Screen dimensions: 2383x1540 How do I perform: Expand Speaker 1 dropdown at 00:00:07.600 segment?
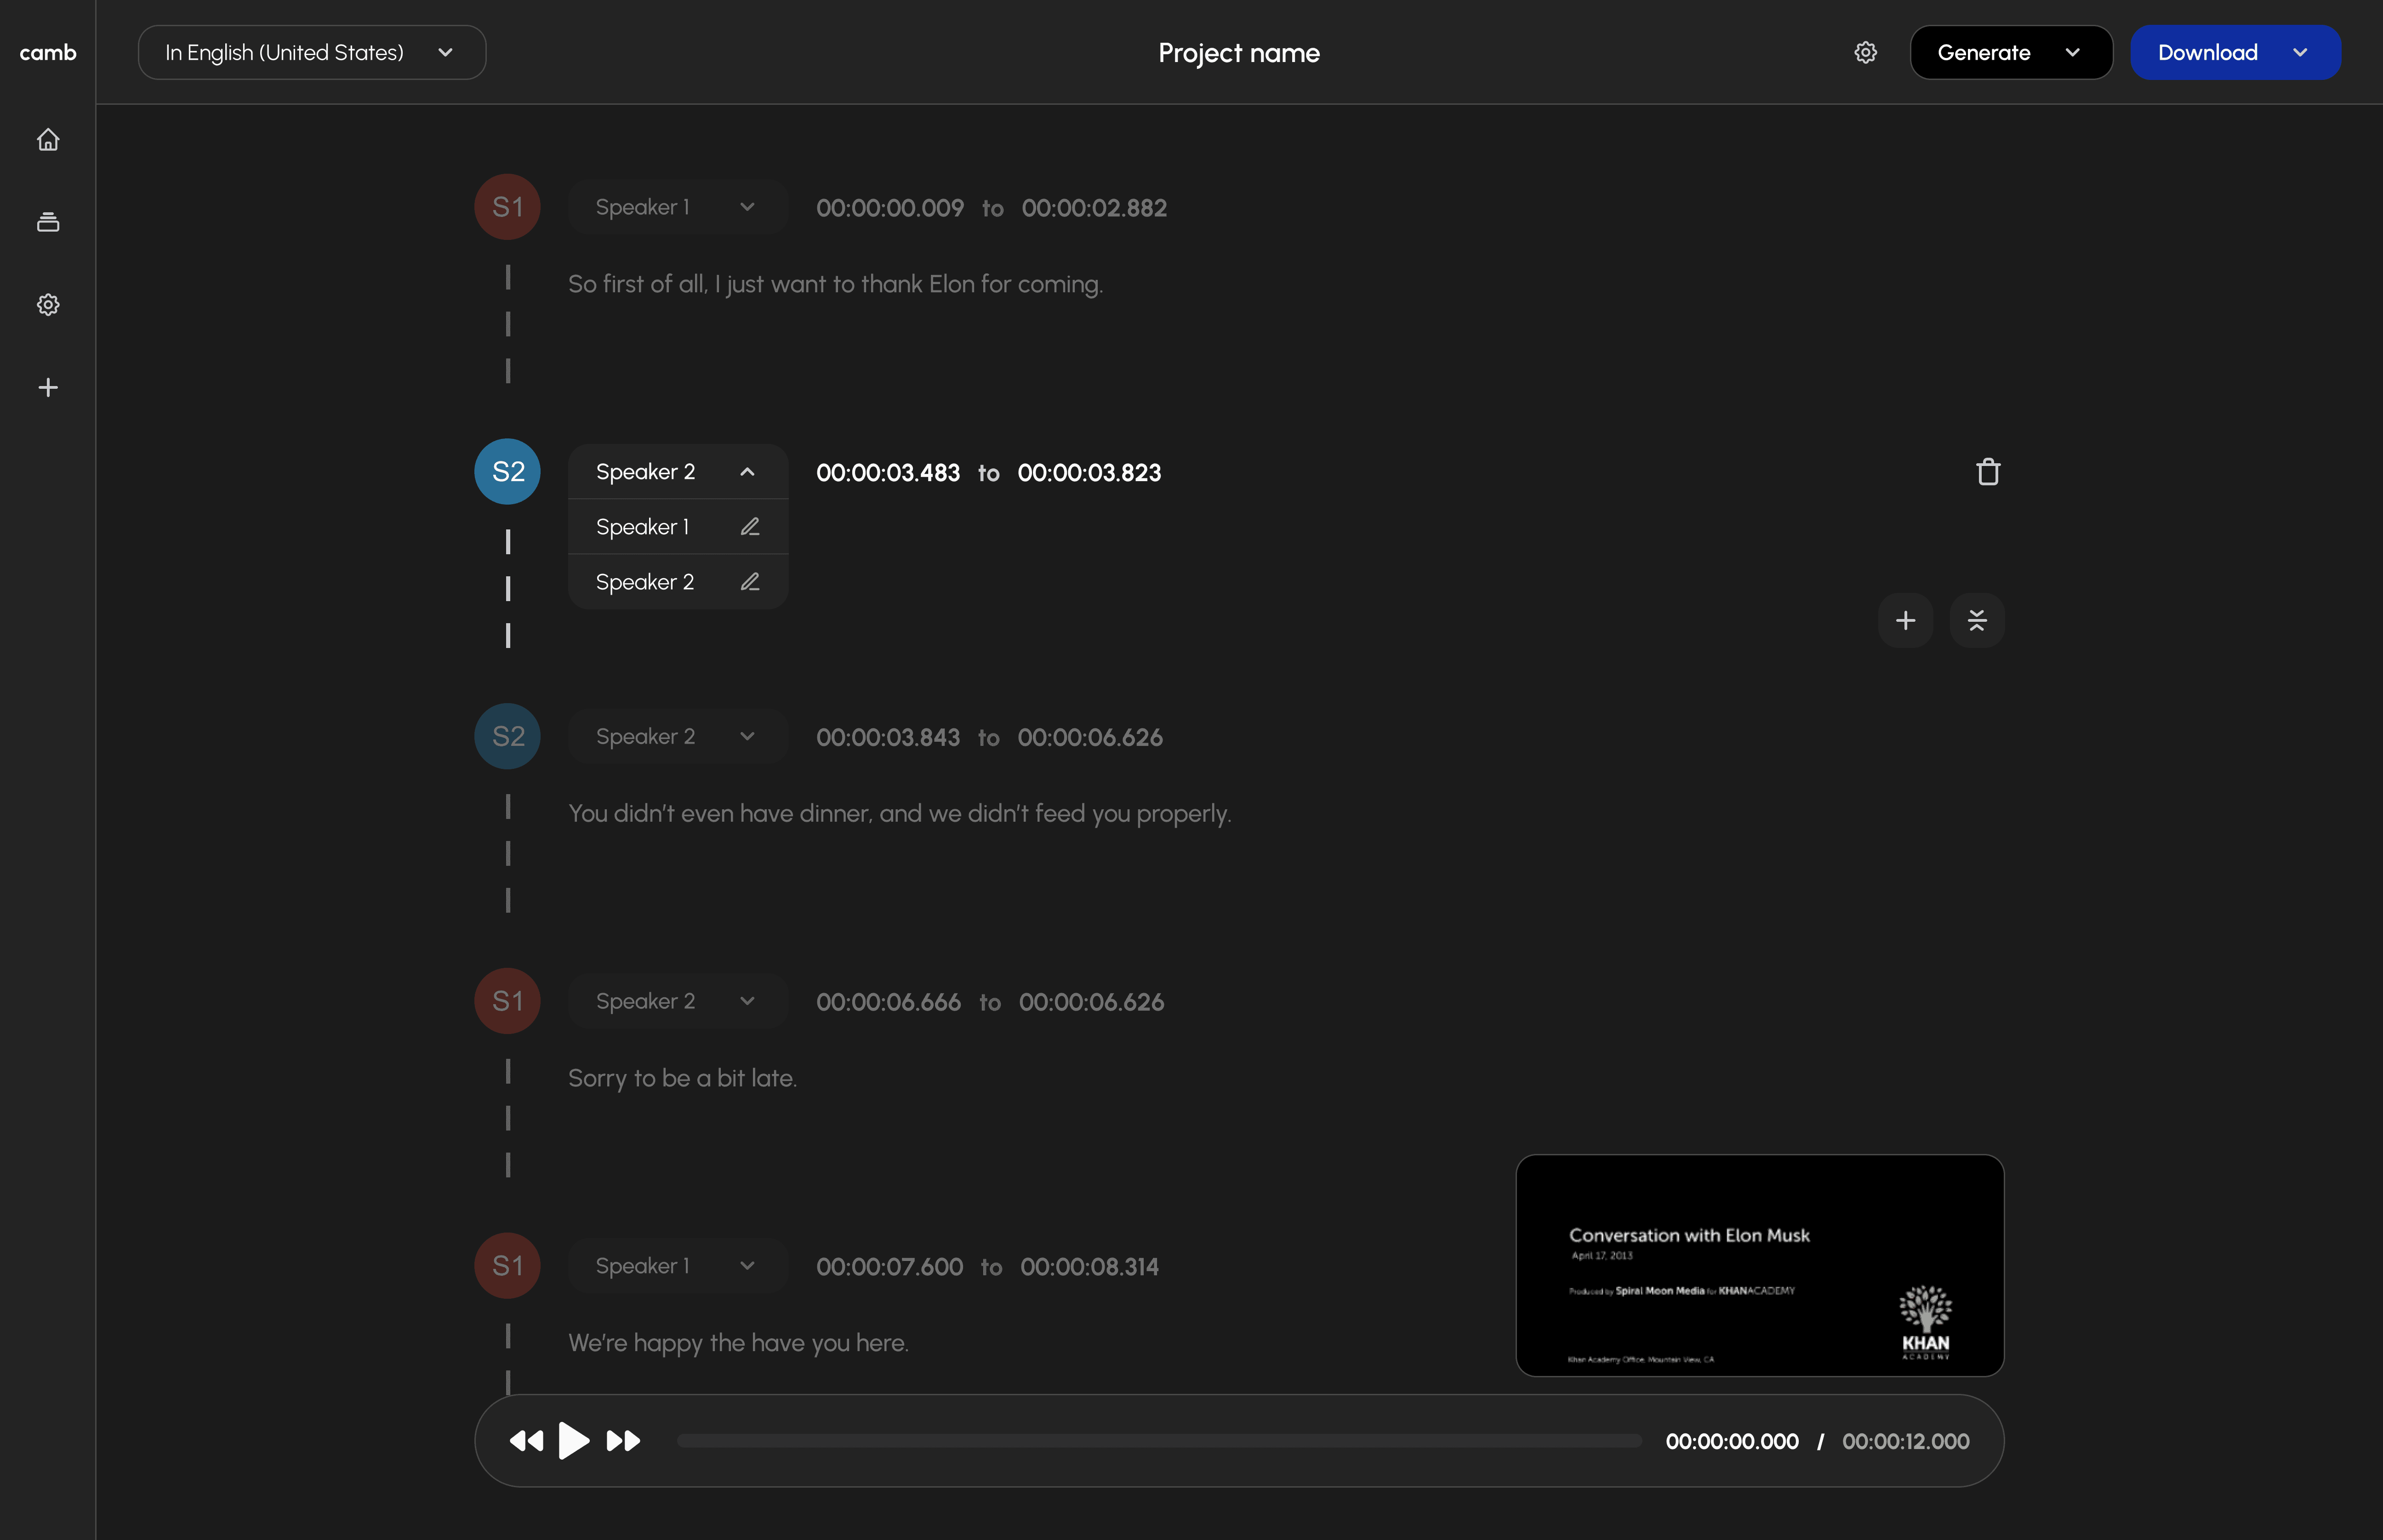pos(677,1266)
